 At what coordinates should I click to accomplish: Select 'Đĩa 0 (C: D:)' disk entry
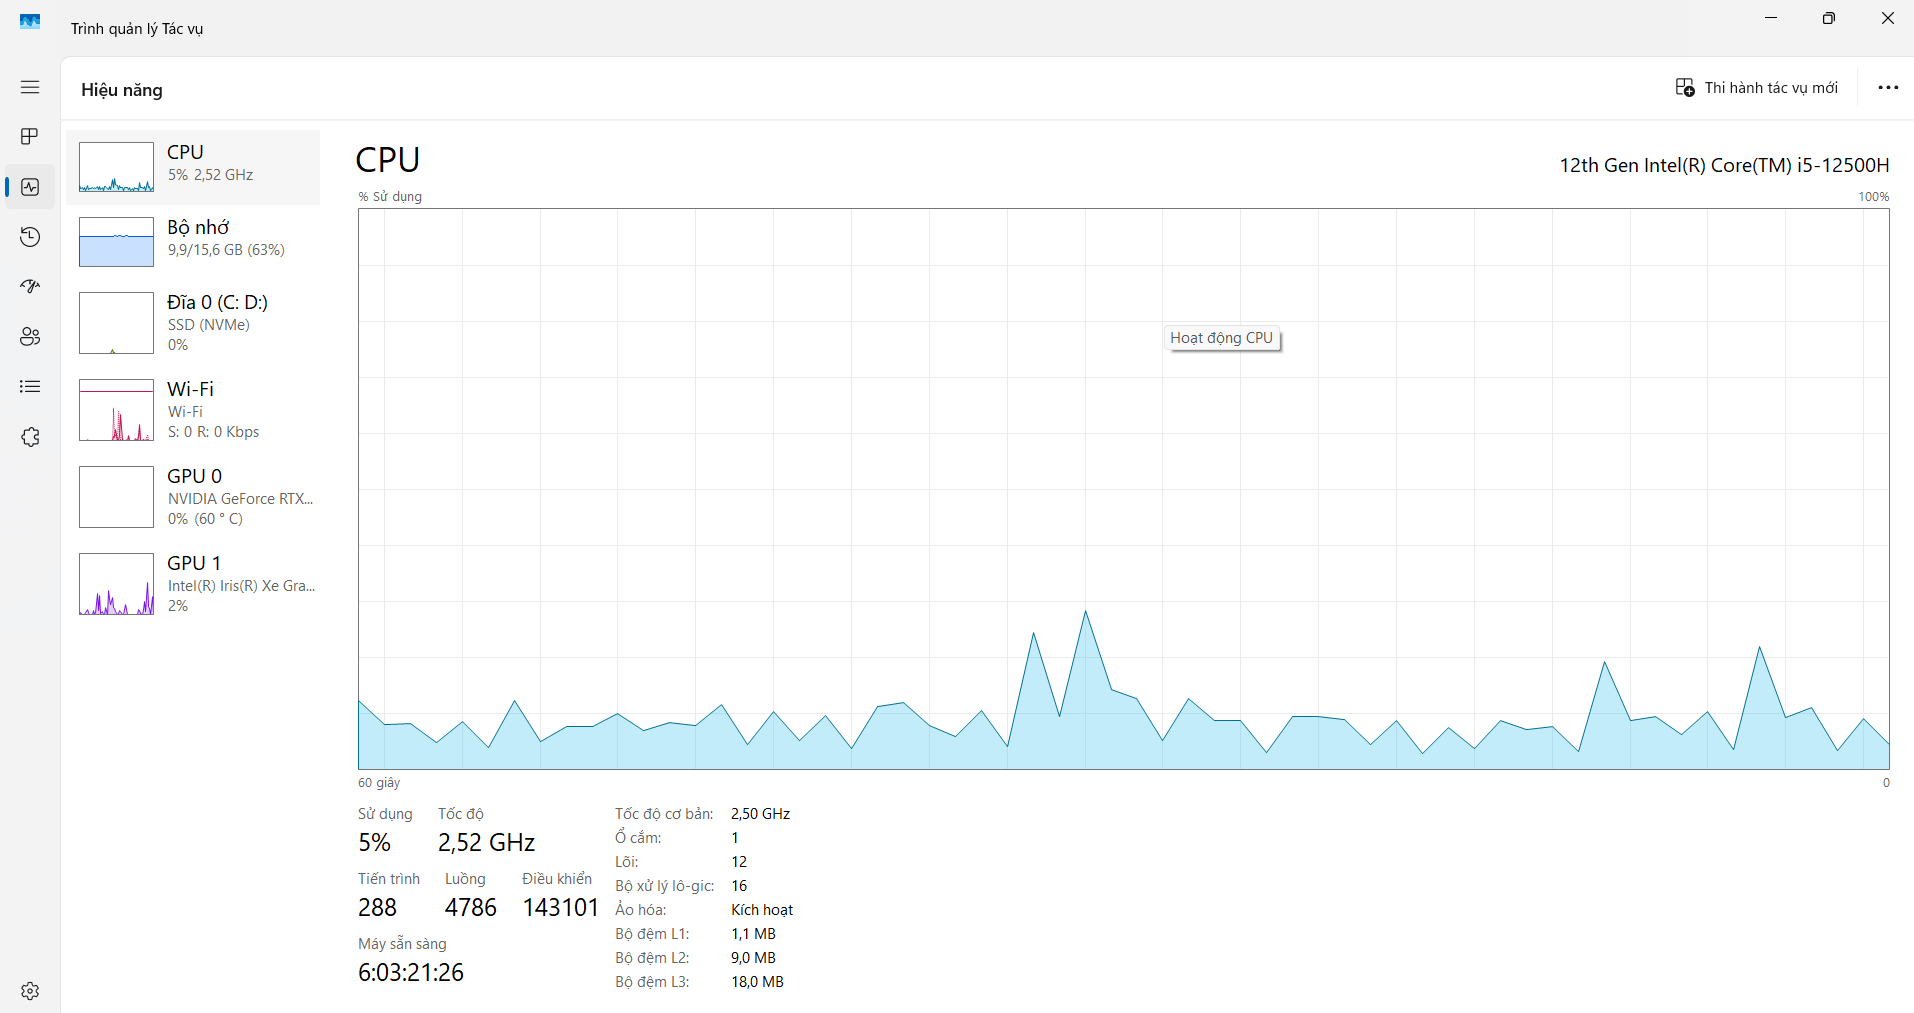(193, 323)
